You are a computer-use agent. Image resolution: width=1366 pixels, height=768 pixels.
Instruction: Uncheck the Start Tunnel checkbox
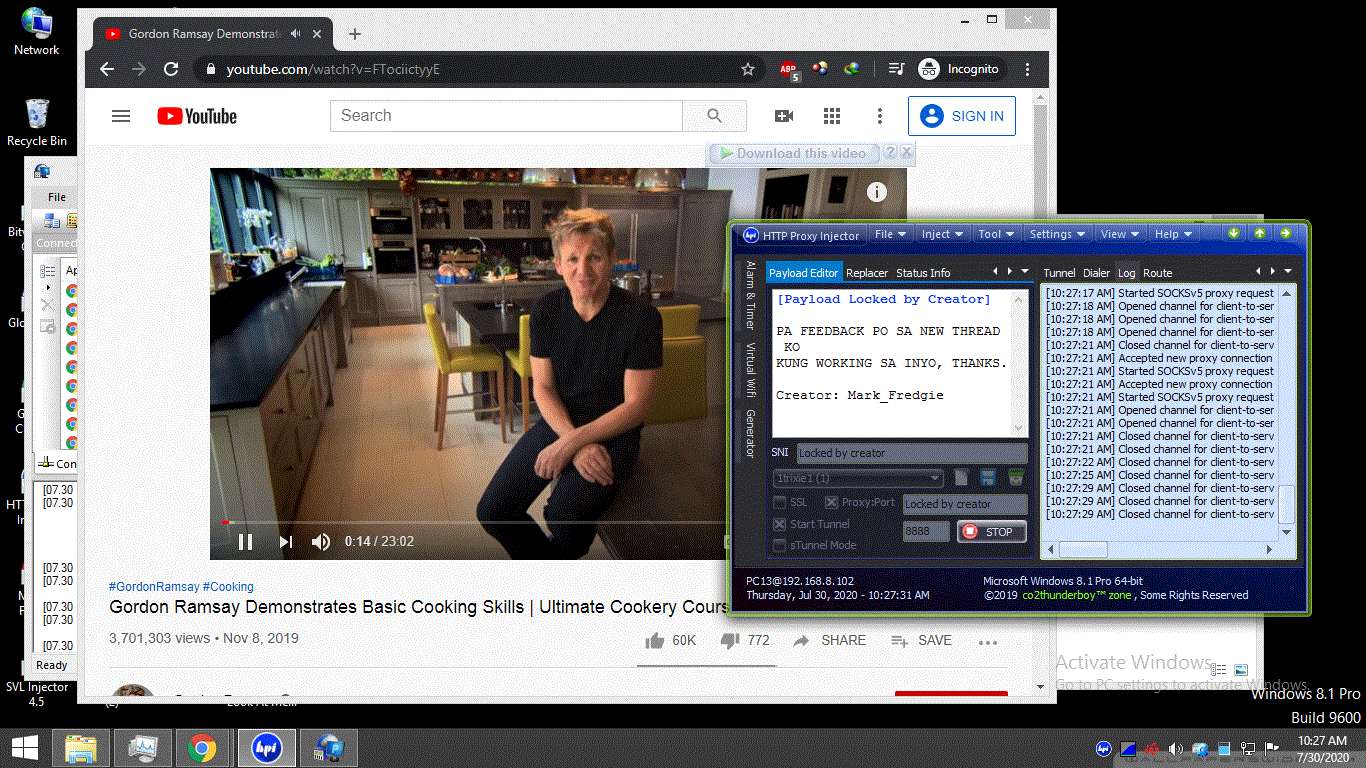[780, 524]
